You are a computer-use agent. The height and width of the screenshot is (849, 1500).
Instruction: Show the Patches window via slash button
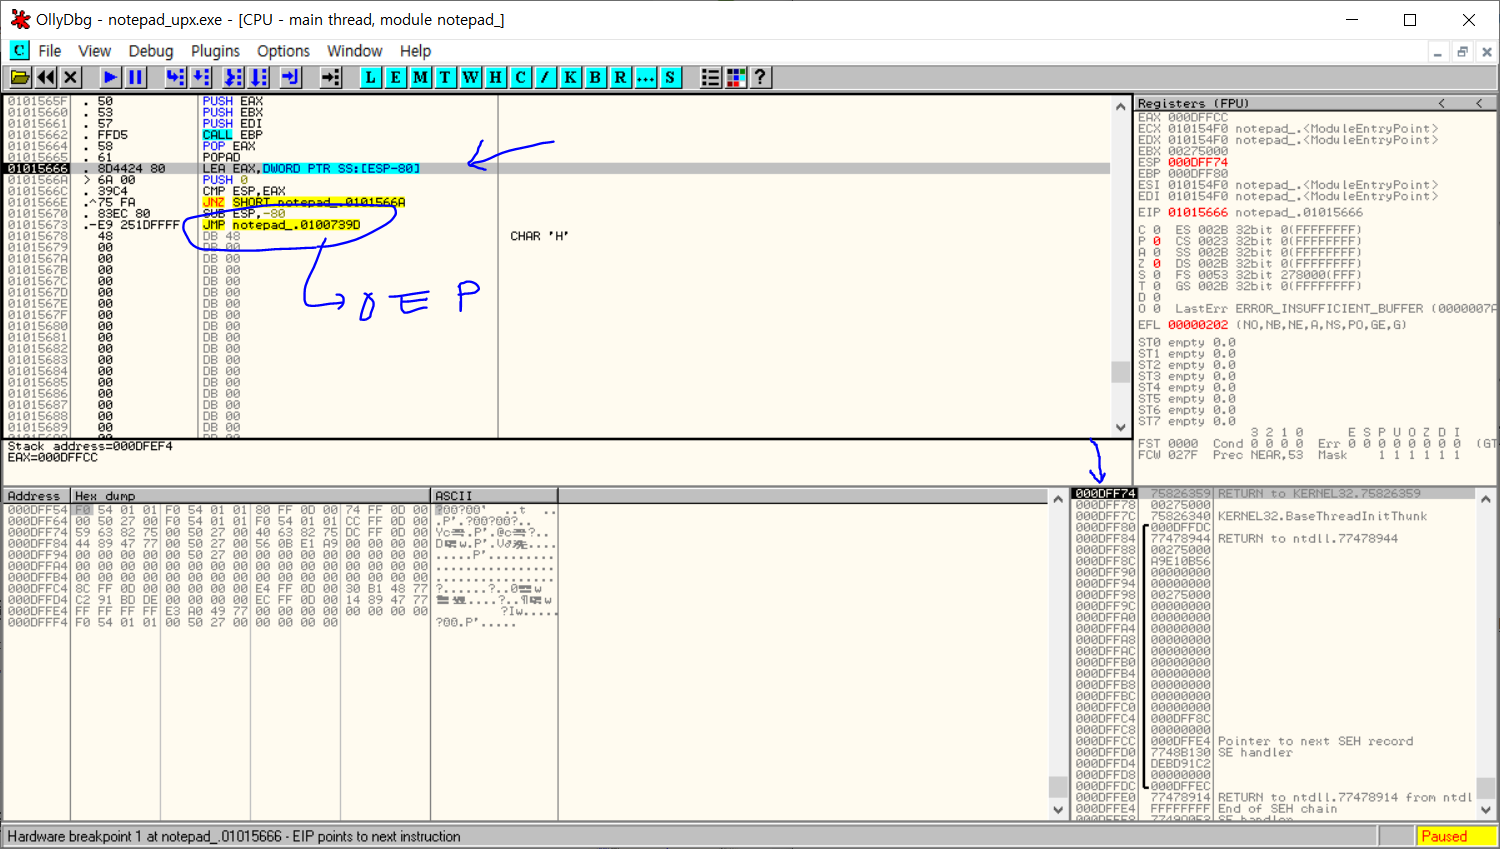click(x=545, y=77)
